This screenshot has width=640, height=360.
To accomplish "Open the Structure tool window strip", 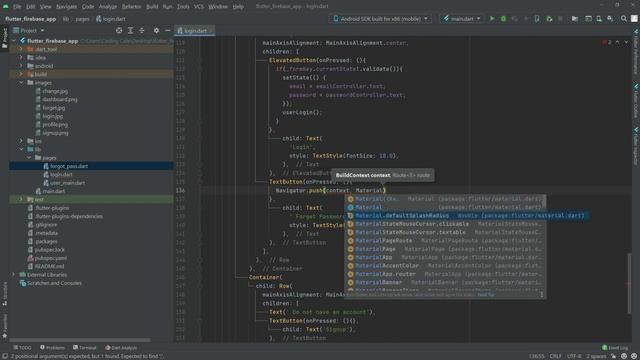I will [4, 294].
